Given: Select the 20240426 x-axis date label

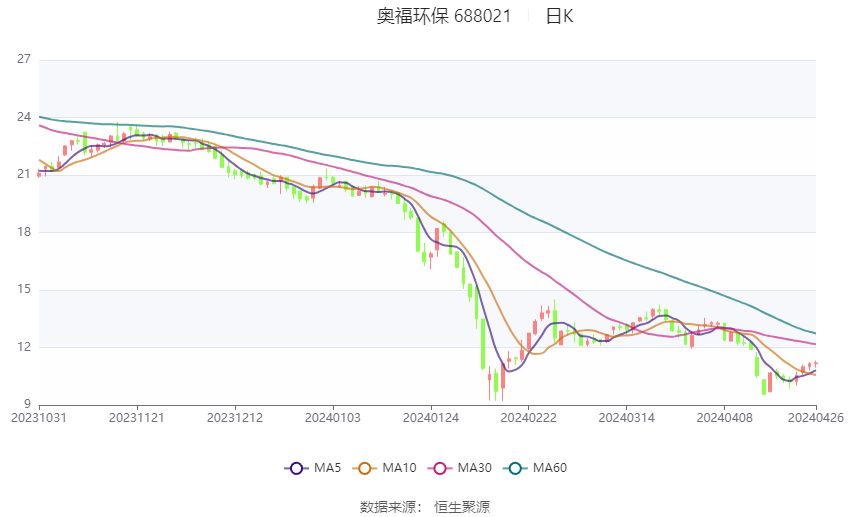Looking at the screenshot, I should [x=815, y=418].
